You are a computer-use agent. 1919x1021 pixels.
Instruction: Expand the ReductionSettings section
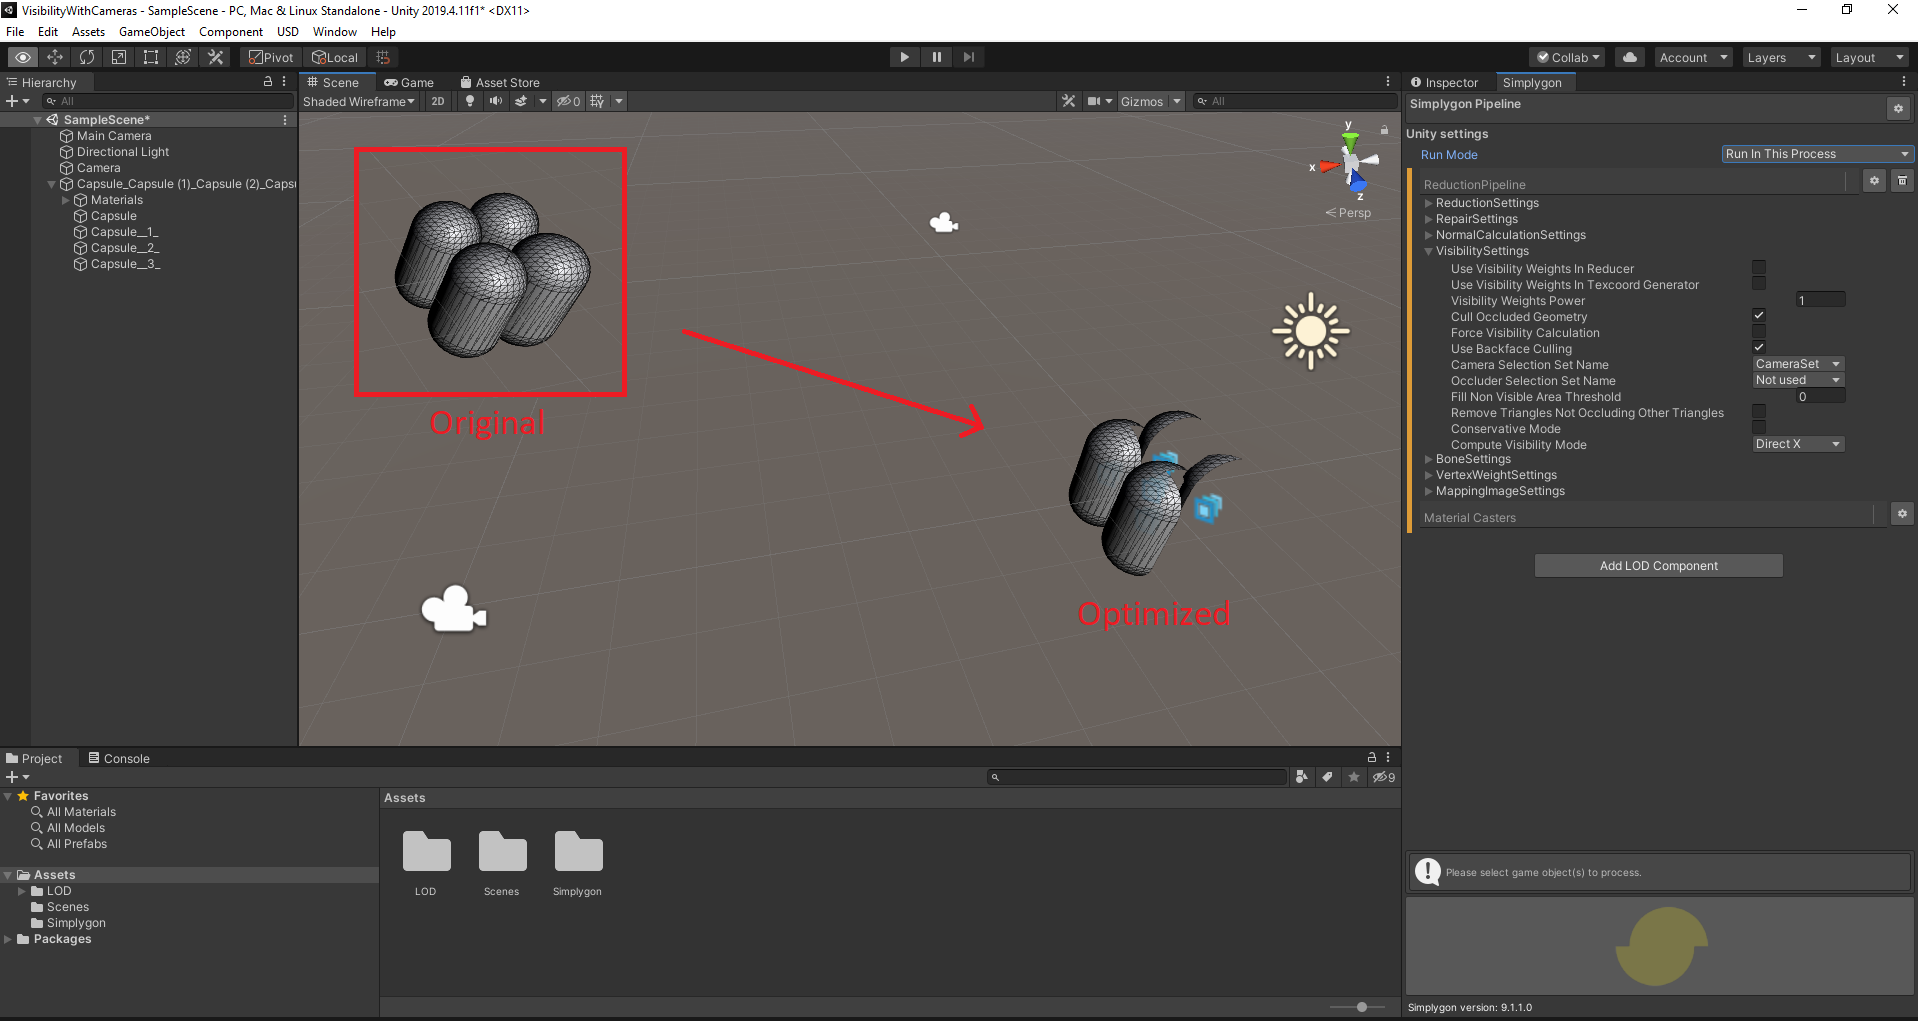click(x=1487, y=203)
